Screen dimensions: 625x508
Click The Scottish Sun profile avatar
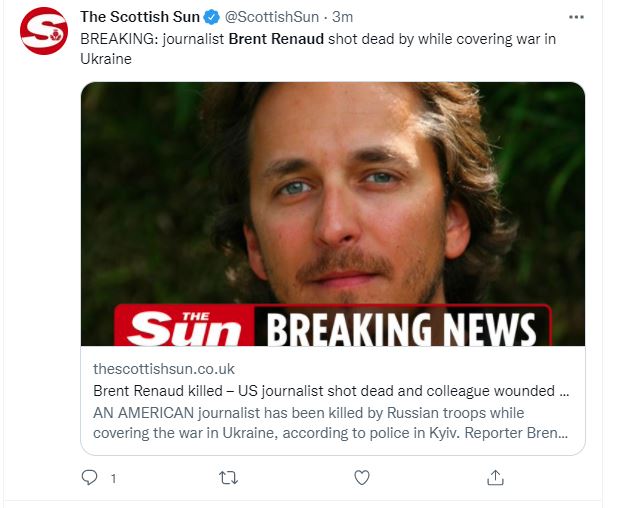44,31
